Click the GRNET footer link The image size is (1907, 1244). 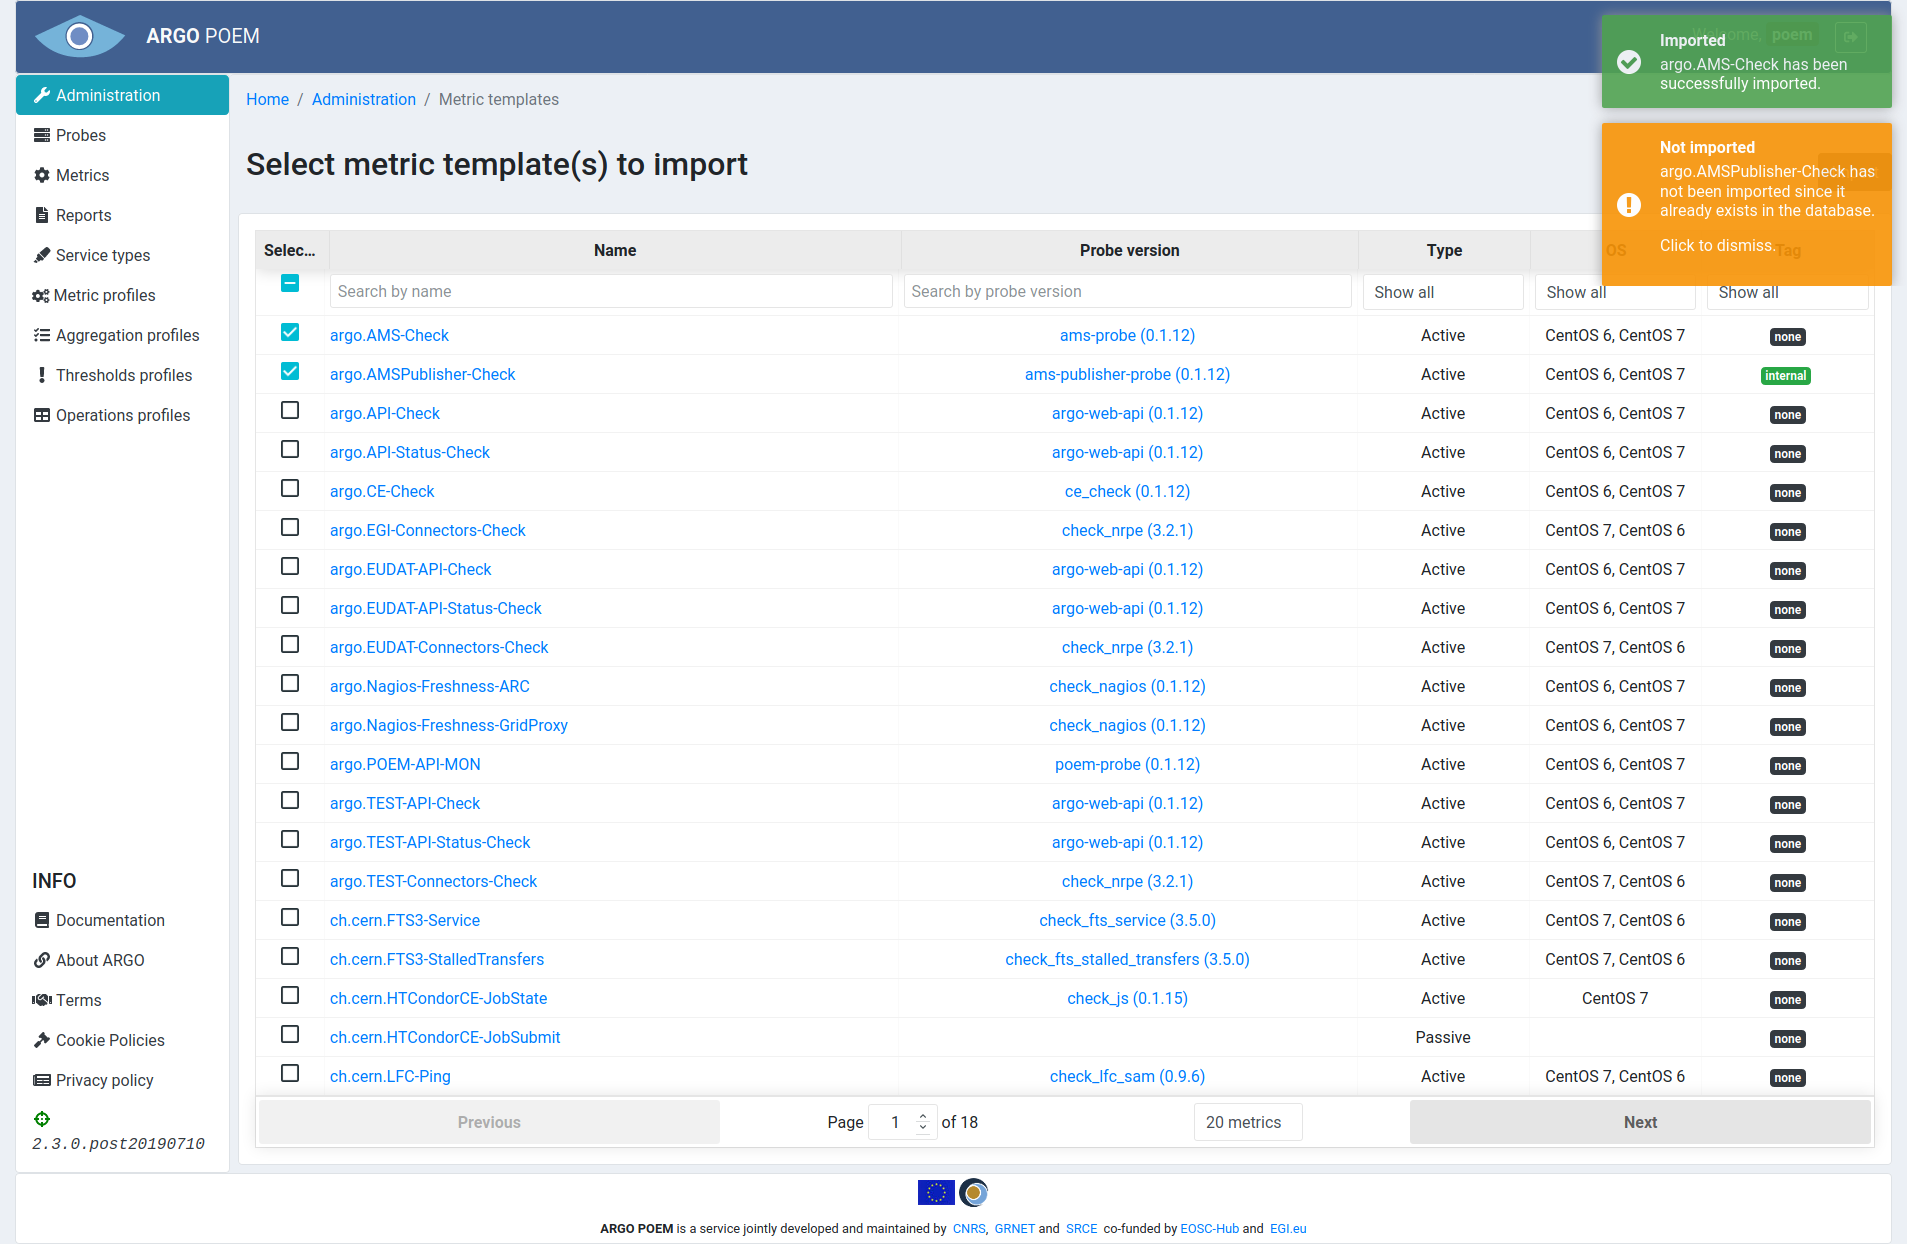click(1014, 1228)
